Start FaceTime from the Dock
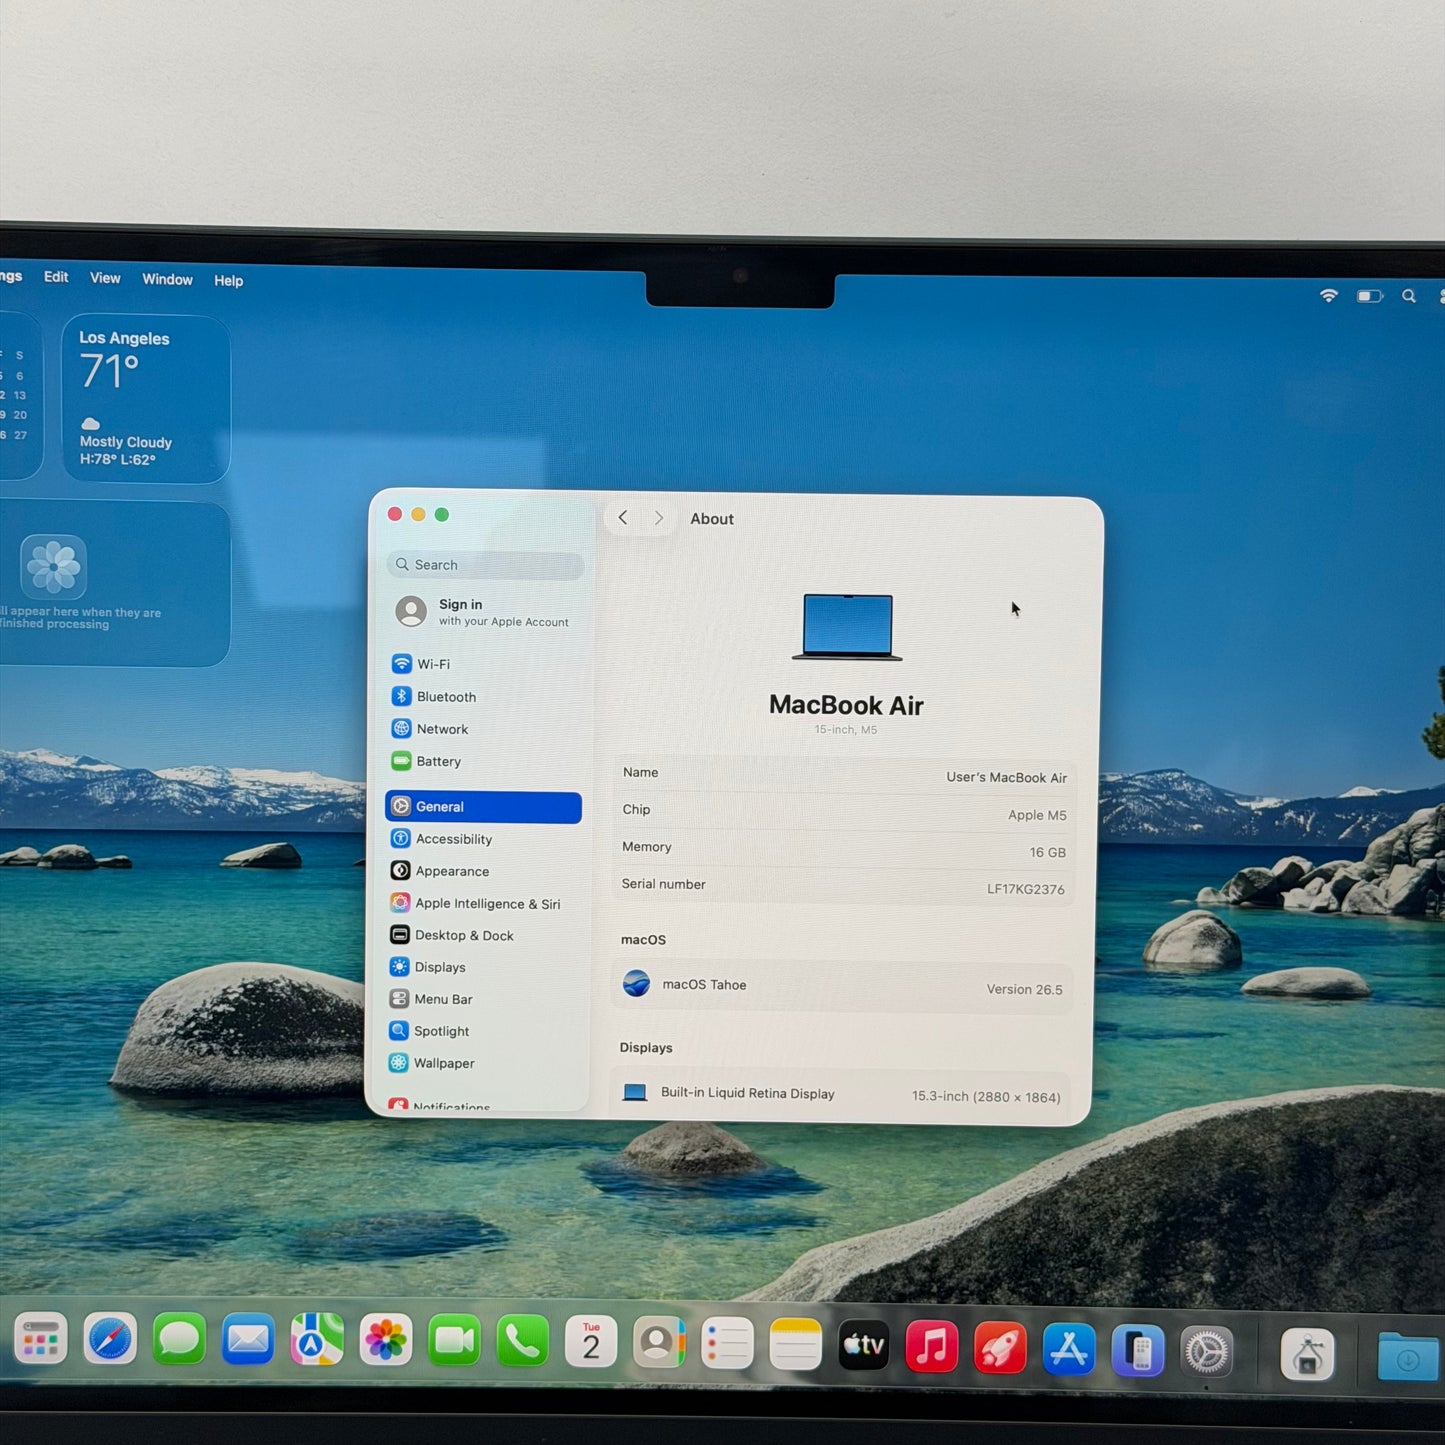This screenshot has height=1445, width=1445. [x=454, y=1340]
